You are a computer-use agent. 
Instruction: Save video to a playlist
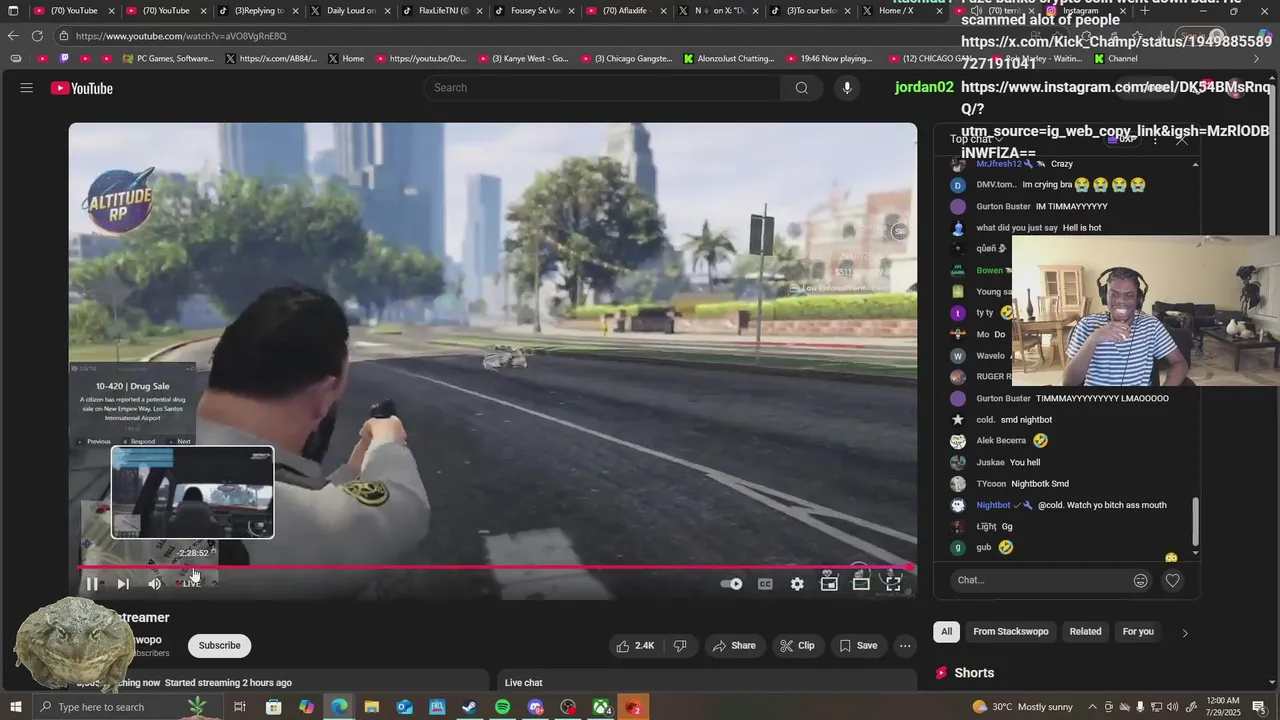tap(858, 646)
